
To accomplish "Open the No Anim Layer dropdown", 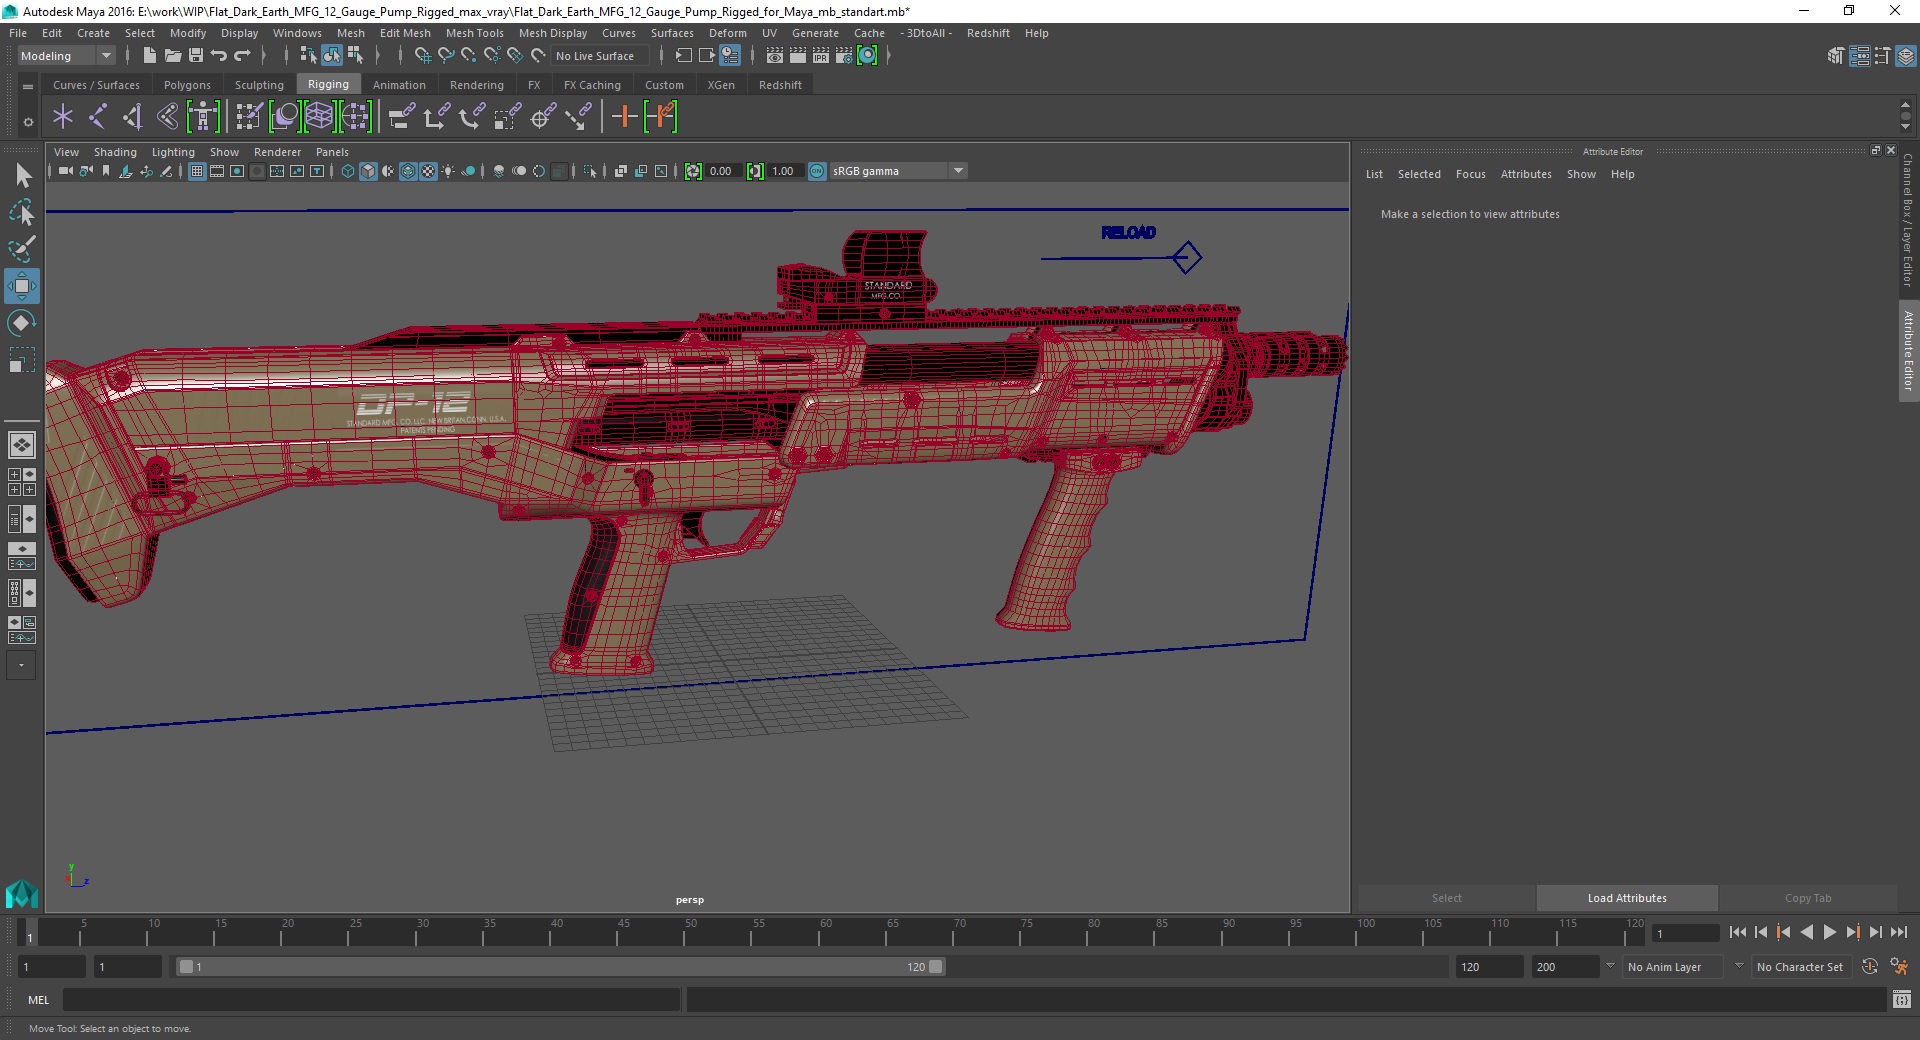I will [x=1672, y=967].
